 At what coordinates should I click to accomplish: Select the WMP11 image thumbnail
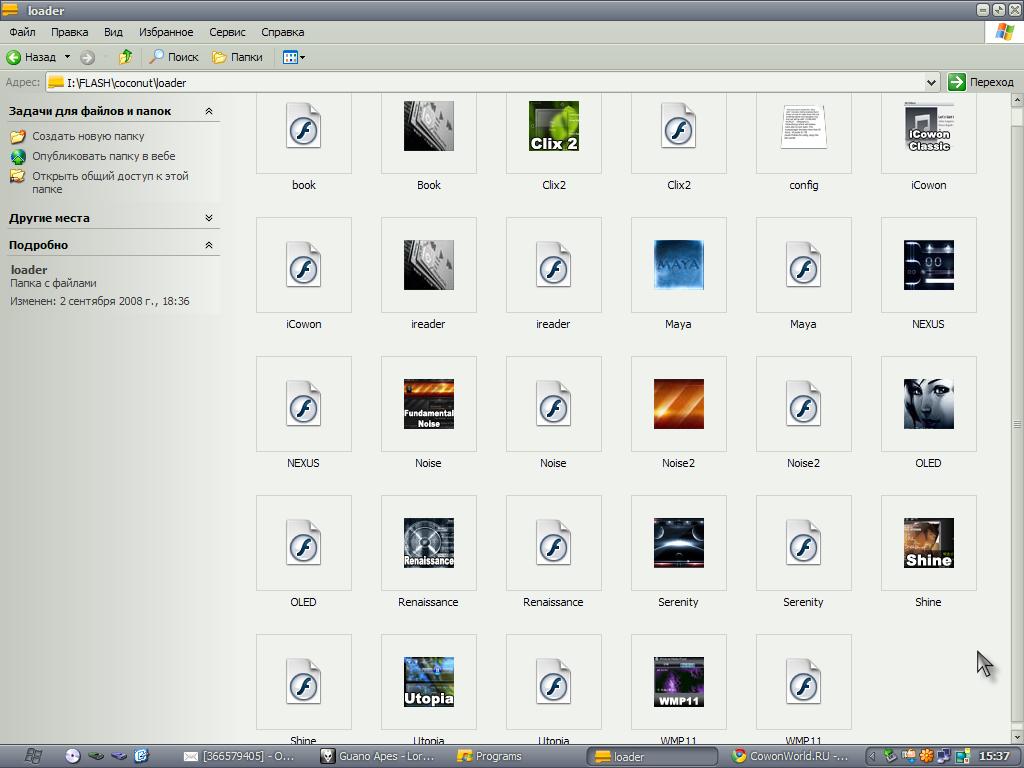click(679, 682)
